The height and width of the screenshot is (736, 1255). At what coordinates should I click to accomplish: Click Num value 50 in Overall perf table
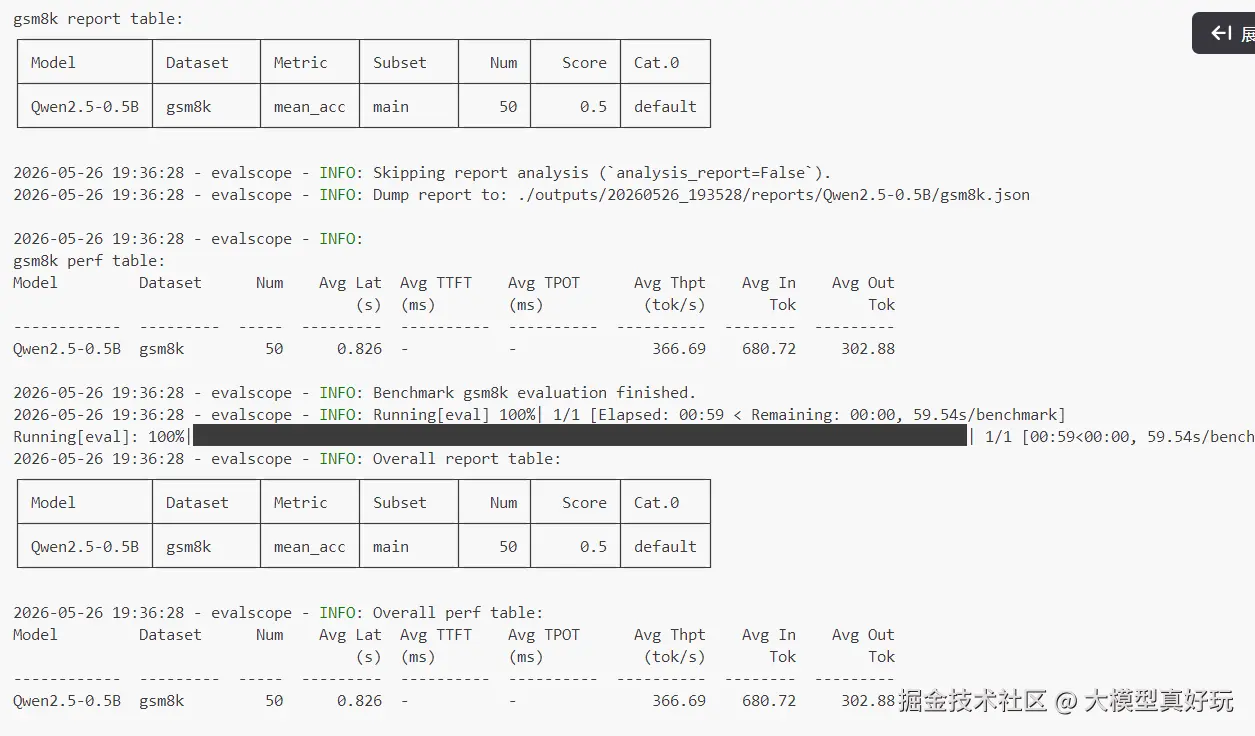[274, 701]
